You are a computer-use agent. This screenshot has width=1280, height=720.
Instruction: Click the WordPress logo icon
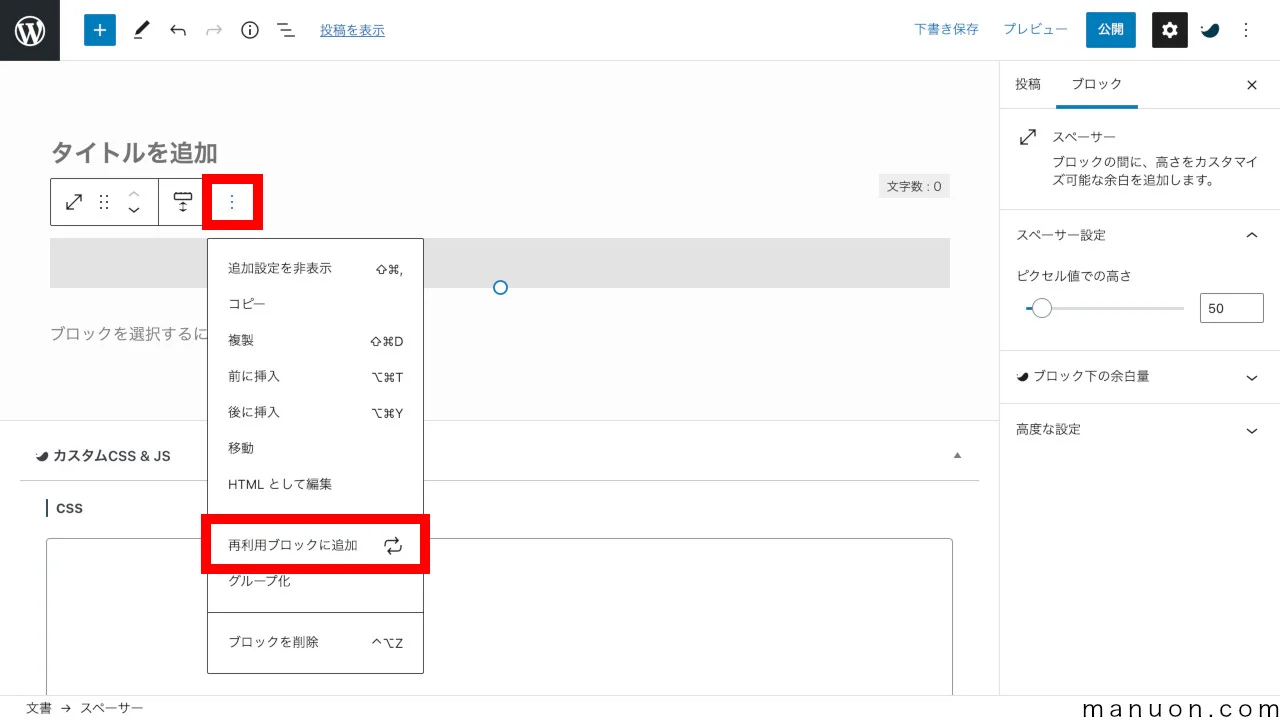pyautogui.click(x=30, y=30)
